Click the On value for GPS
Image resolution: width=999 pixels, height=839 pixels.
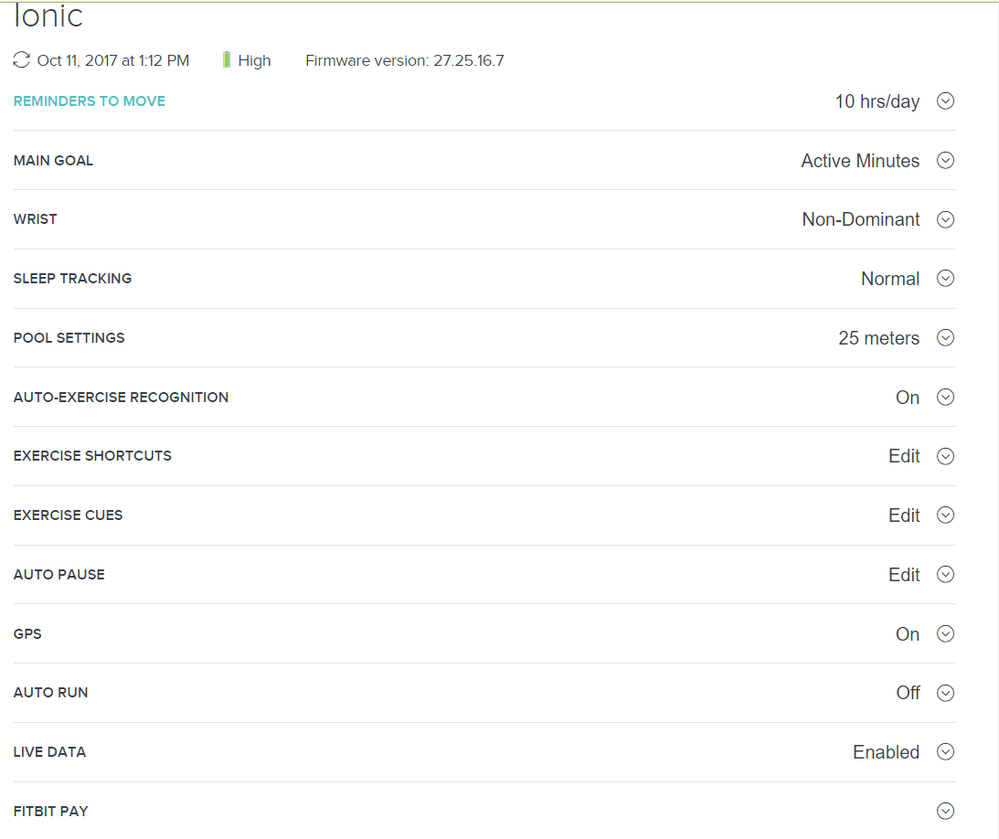pos(907,634)
